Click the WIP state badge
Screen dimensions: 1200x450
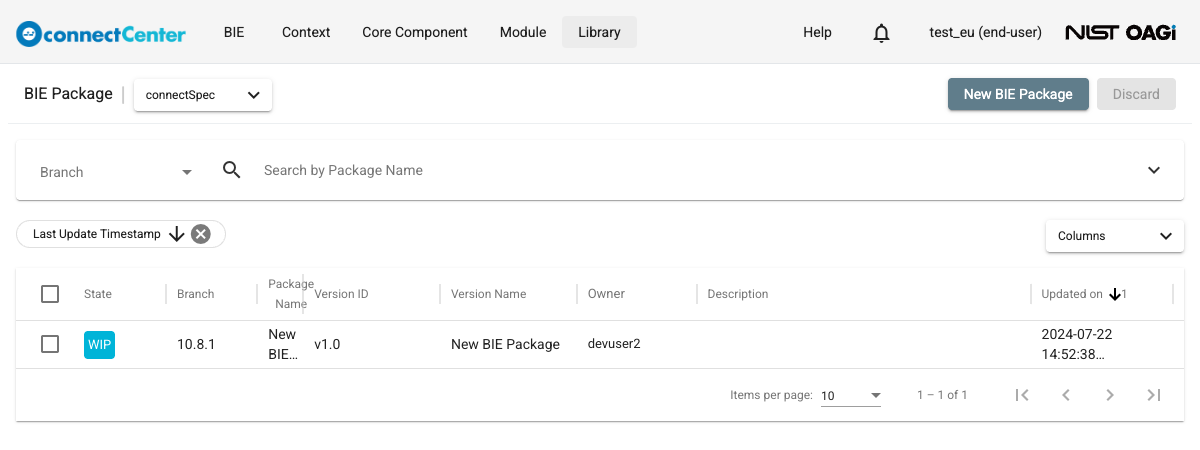click(99, 344)
